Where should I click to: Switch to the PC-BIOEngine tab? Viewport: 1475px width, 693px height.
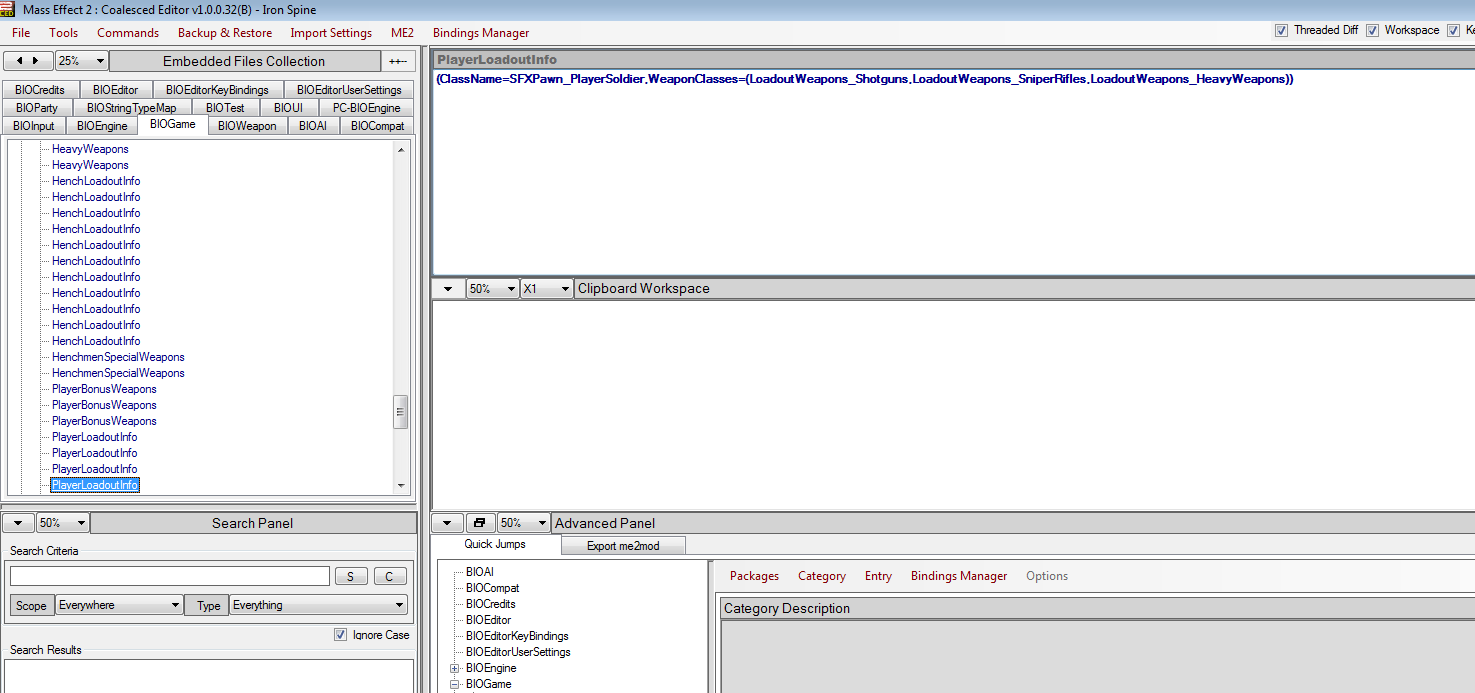[x=367, y=108]
